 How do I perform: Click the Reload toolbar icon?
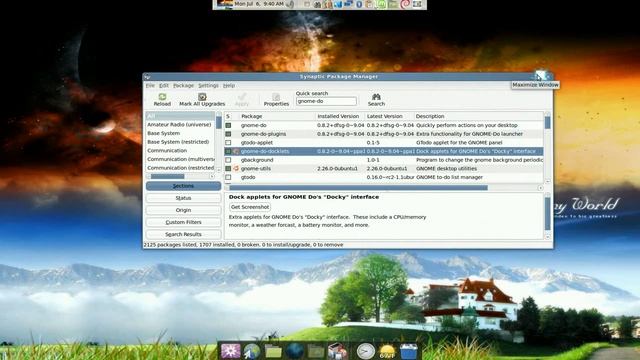[x=162, y=97]
